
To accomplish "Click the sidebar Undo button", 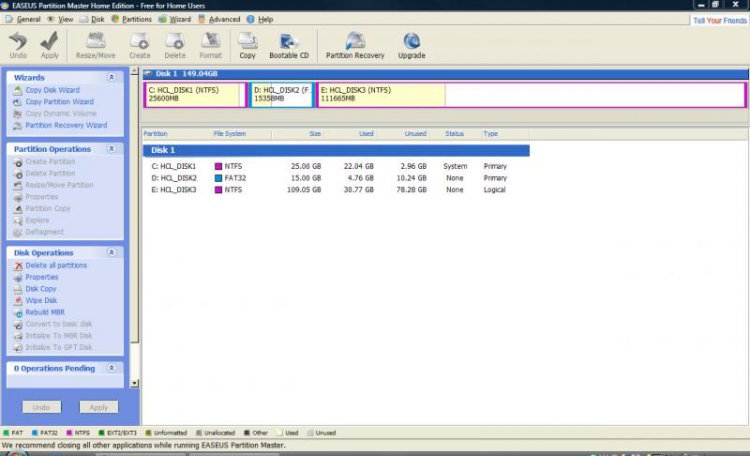I will 42,407.
